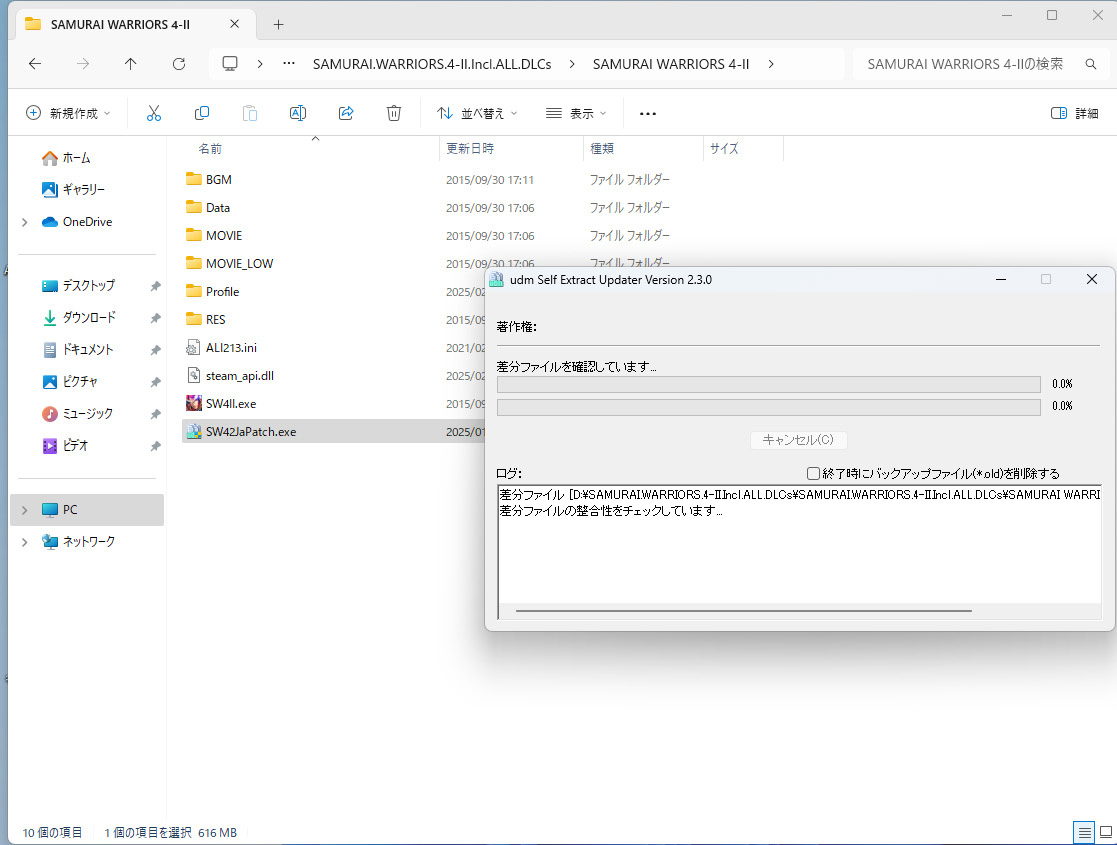Switch to large thumbnails view icon in status bar
The image size is (1117, 845).
(x=1106, y=832)
